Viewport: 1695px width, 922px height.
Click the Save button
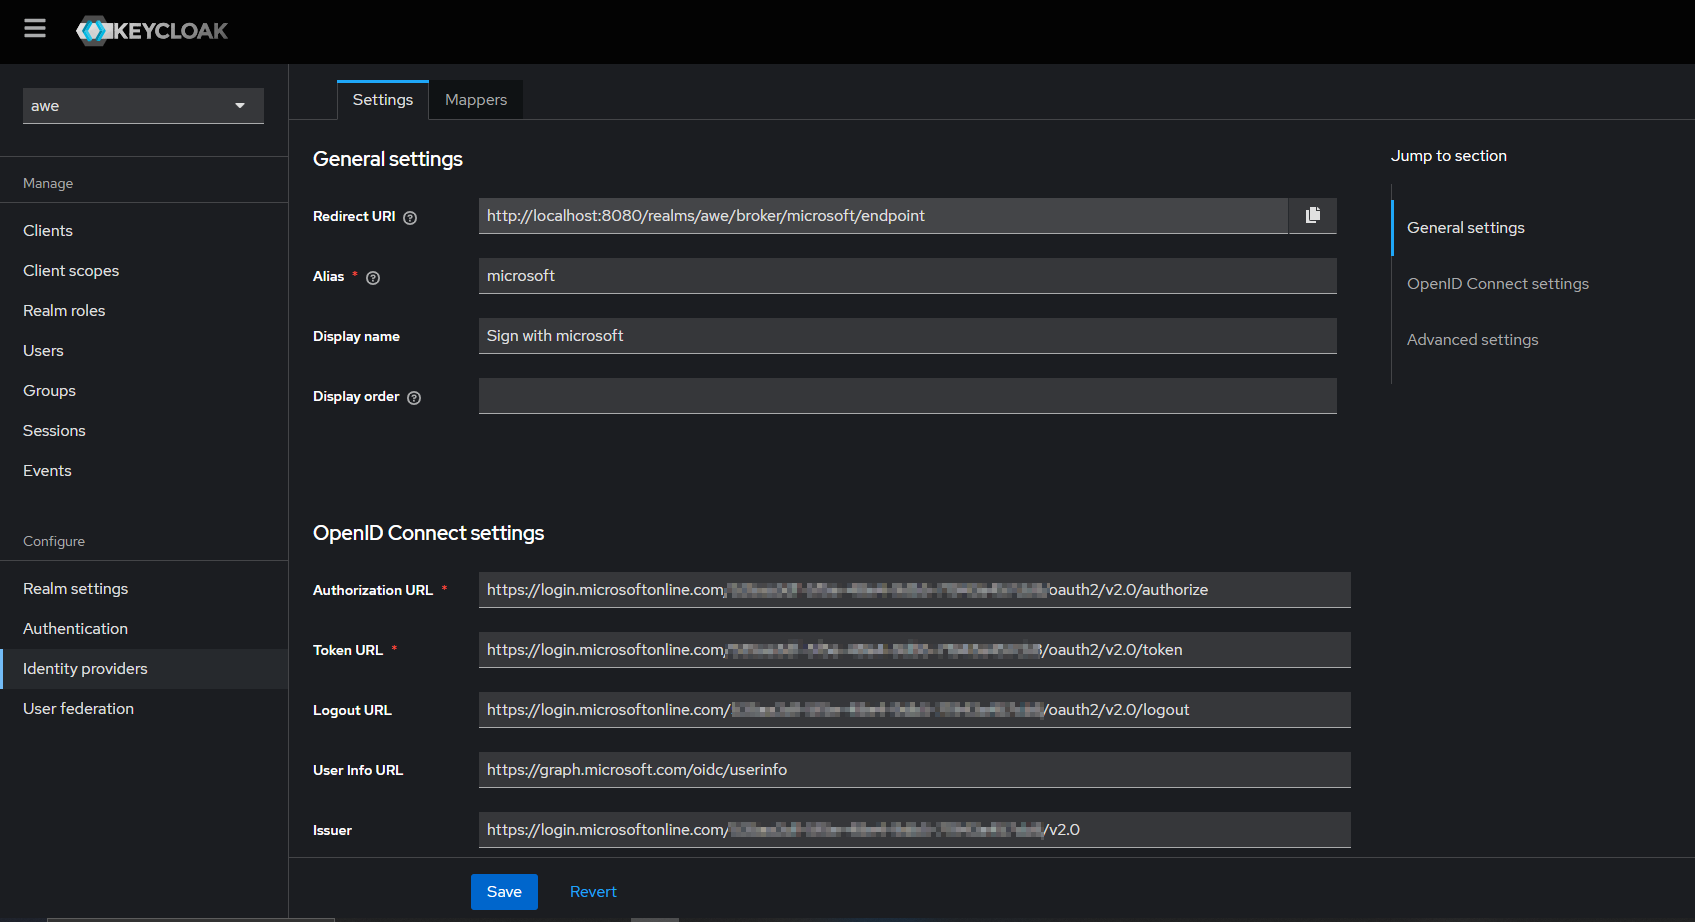point(504,892)
